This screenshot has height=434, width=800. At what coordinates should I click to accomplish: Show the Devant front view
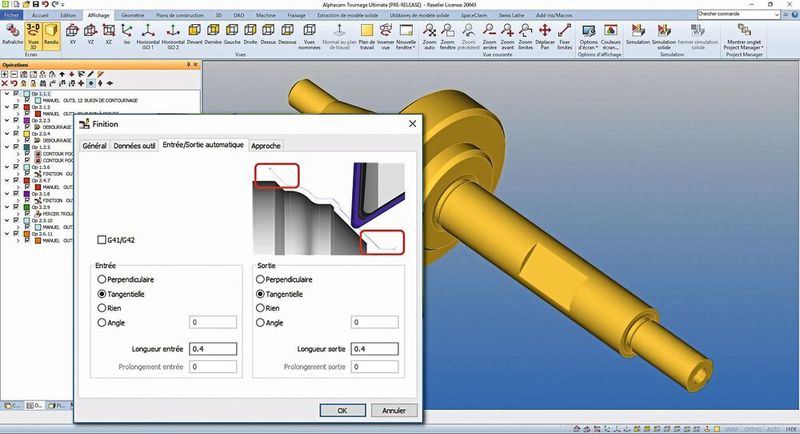pyautogui.click(x=194, y=34)
